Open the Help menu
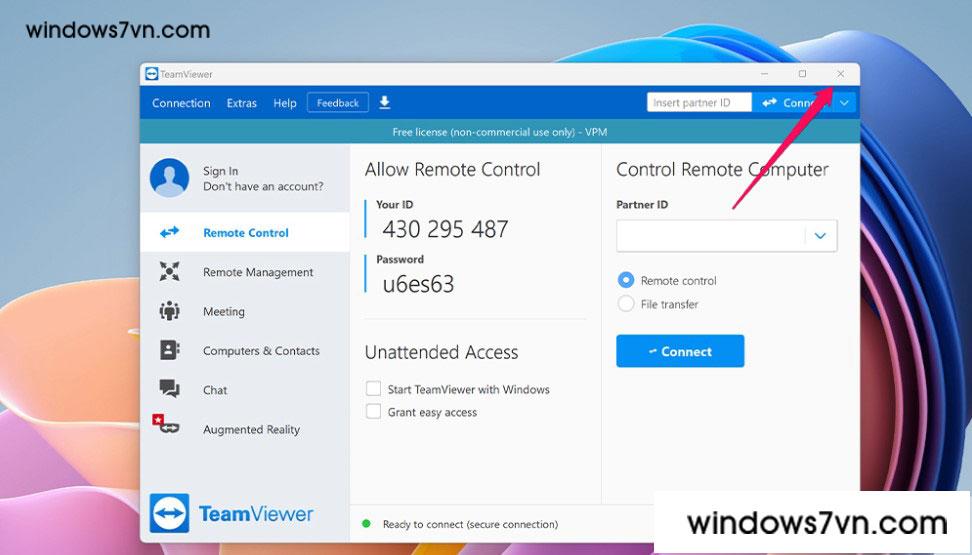The width and height of the screenshot is (972, 555). point(285,103)
